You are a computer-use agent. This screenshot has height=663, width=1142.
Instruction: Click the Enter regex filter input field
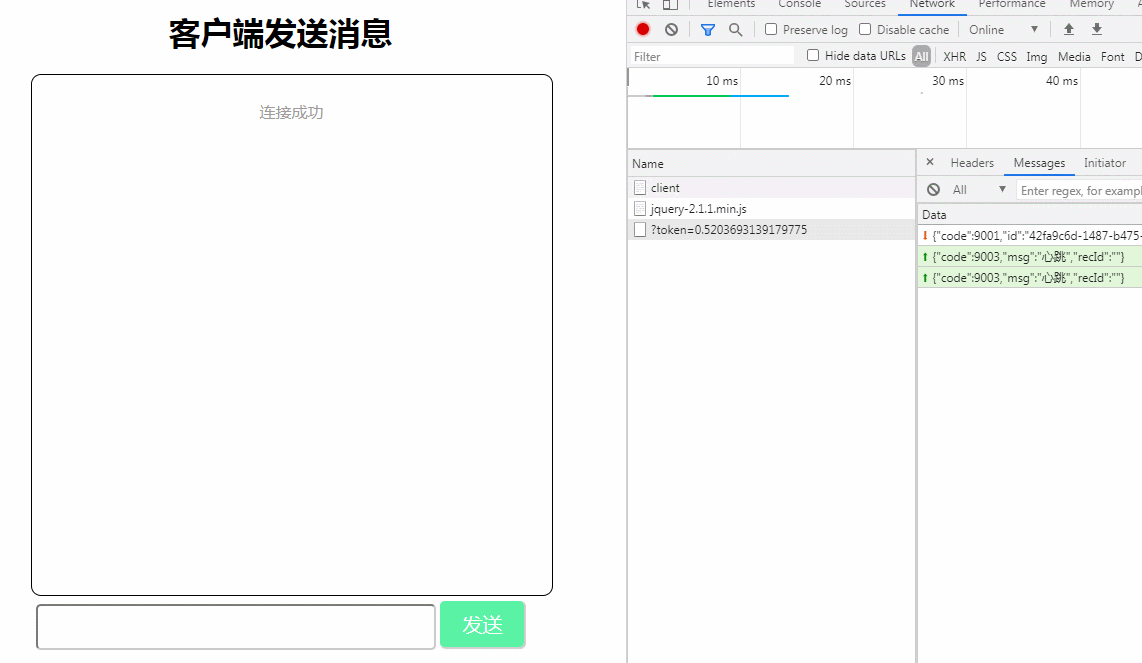1080,190
